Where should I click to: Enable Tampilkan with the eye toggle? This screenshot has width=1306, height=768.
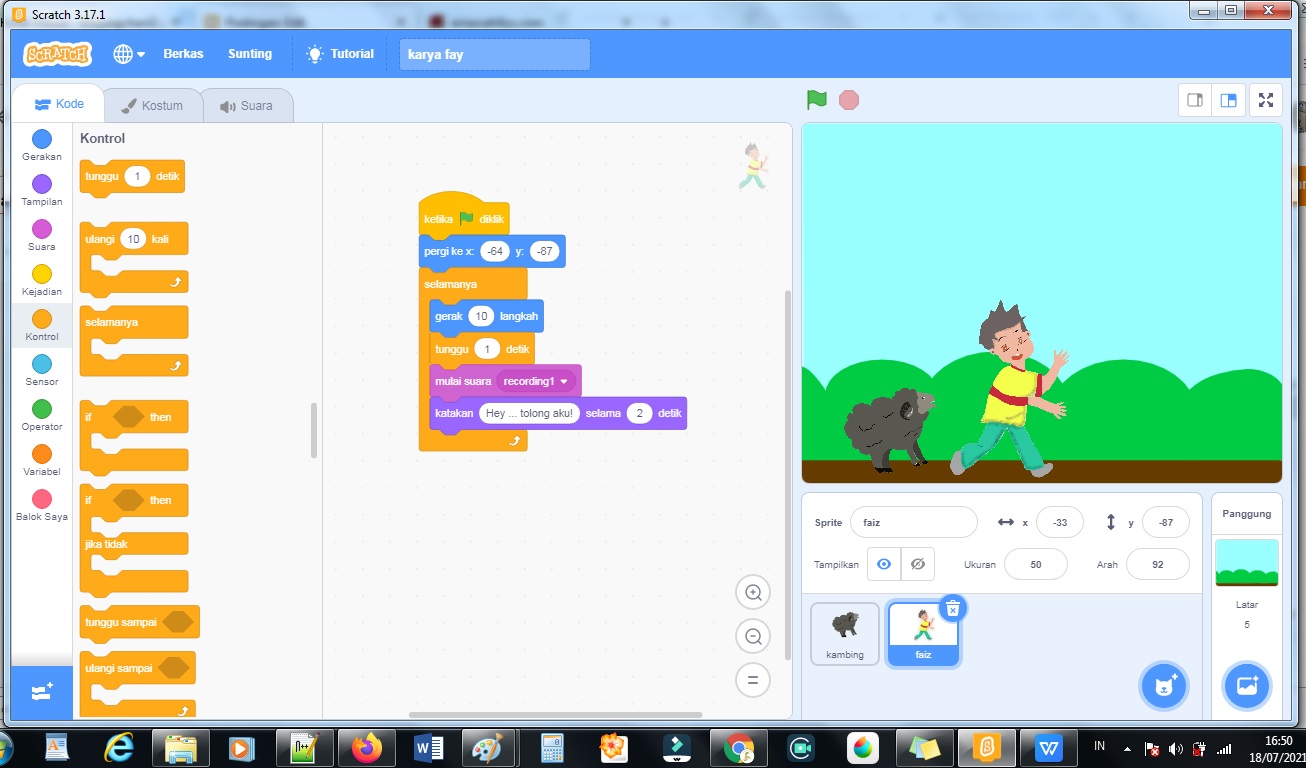coord(882,564)
